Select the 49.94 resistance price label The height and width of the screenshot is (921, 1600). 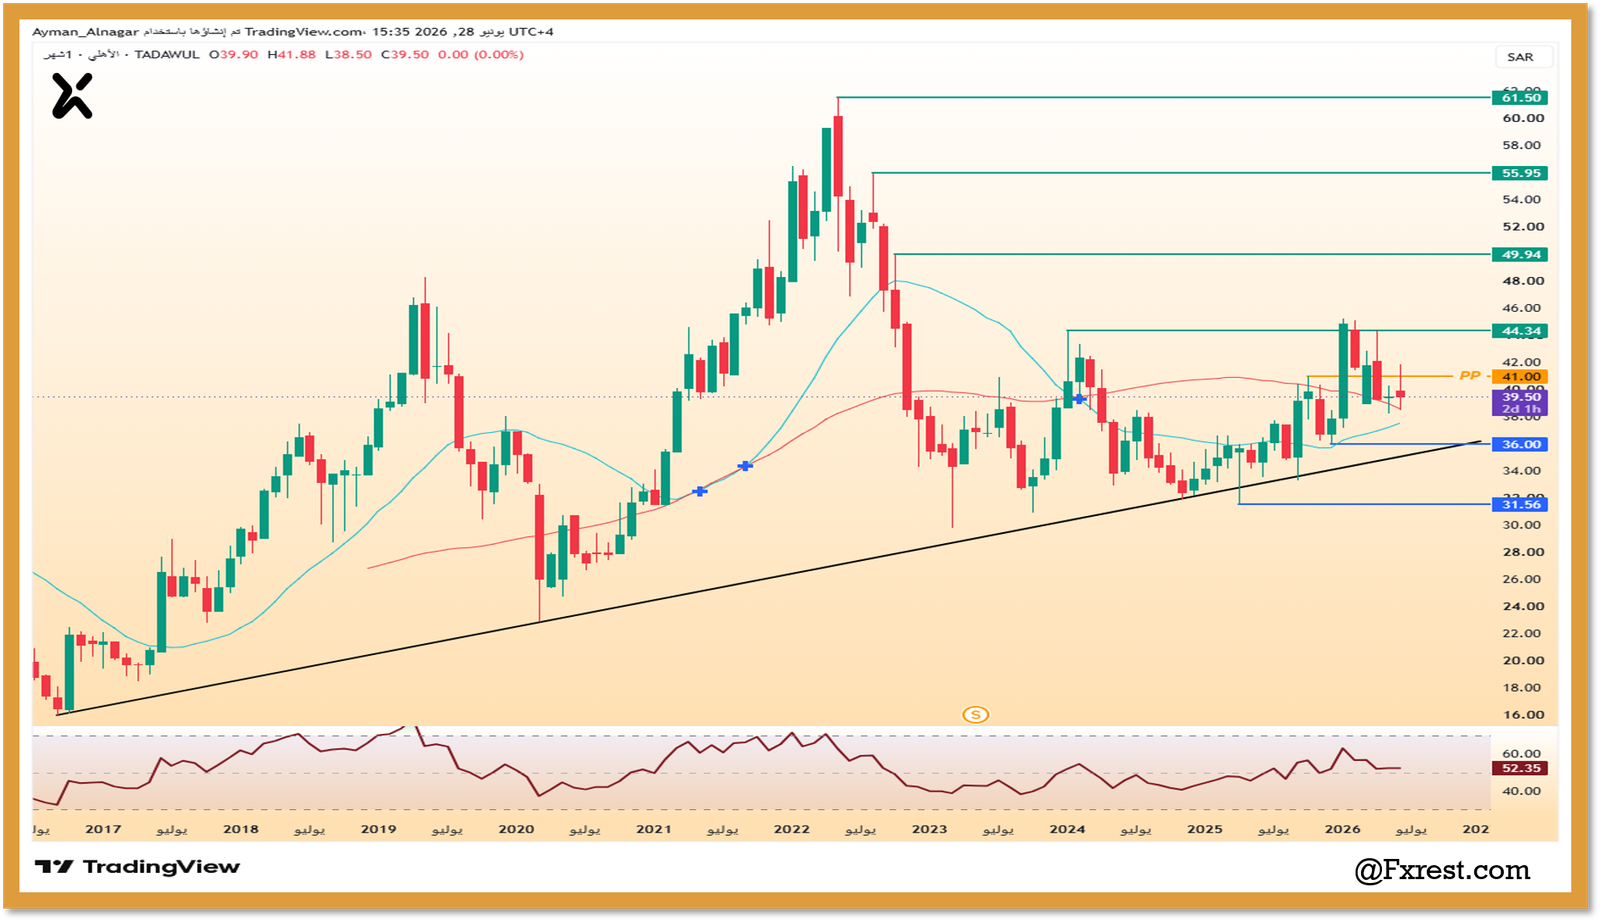(1520, 254)
